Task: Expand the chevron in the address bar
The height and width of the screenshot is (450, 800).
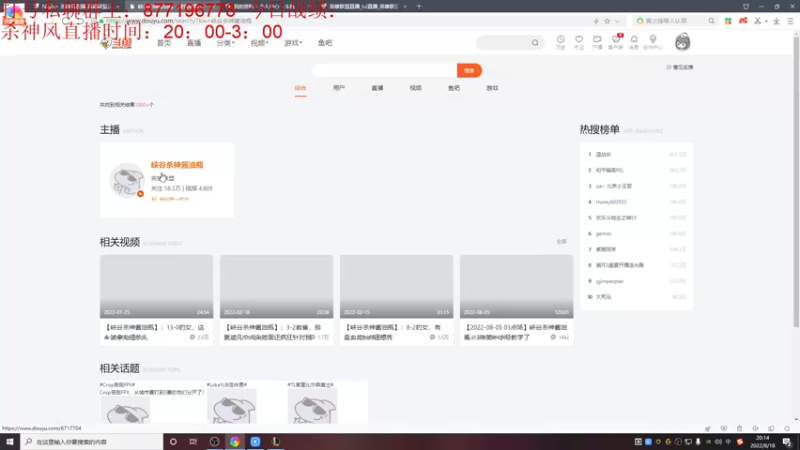Action: [617, 21]
